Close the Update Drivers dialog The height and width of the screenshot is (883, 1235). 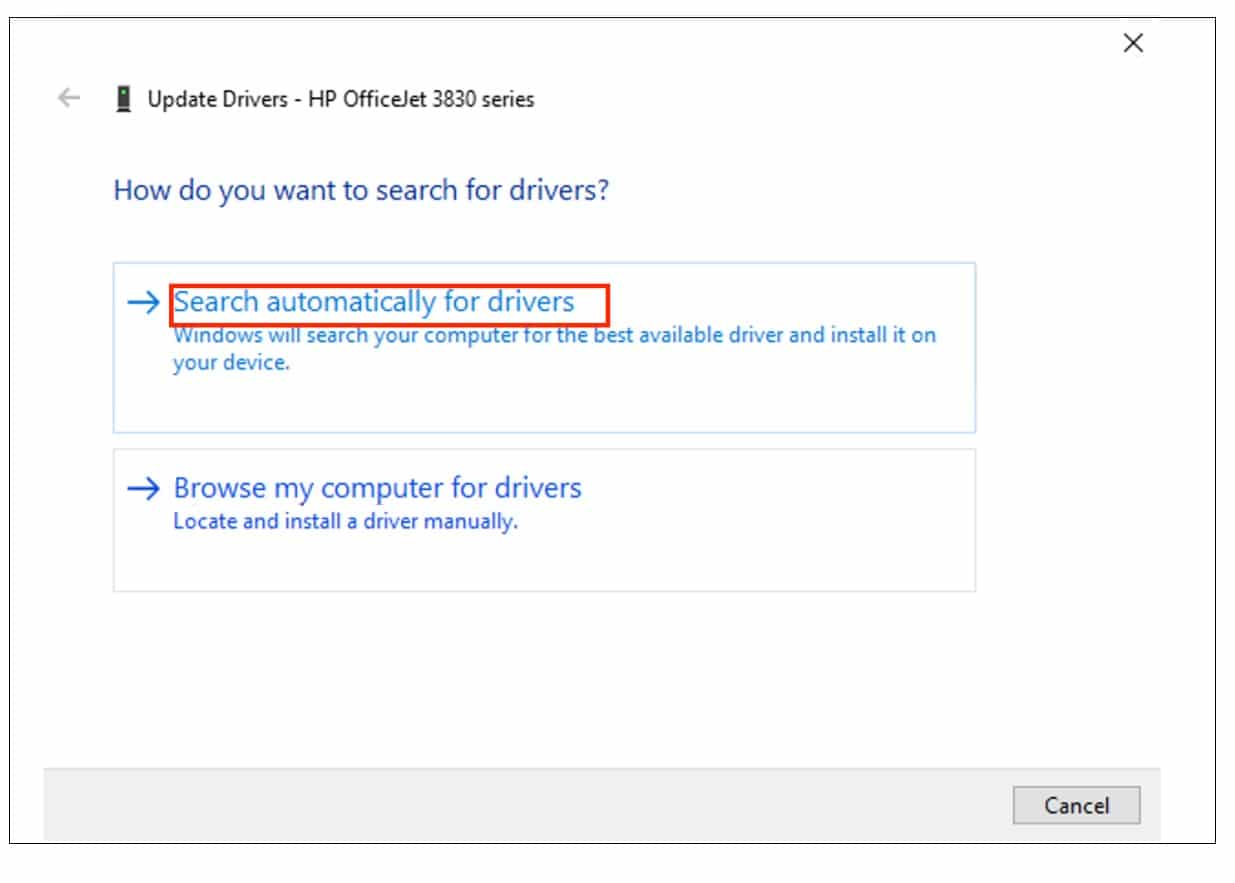coord(1133,43)
